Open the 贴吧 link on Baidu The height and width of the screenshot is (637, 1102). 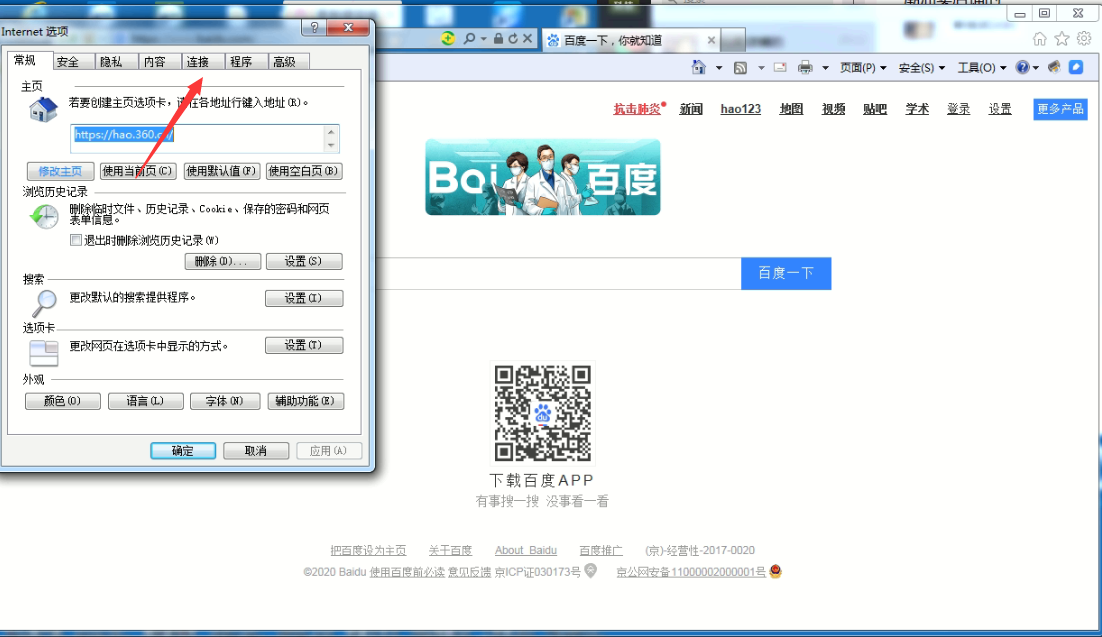875,109
